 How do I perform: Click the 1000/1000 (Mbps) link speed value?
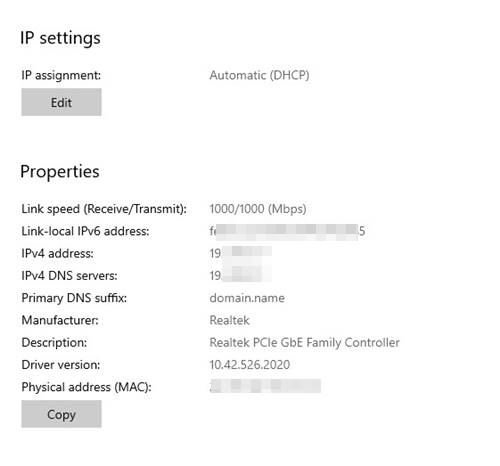[x=258, y=209]
